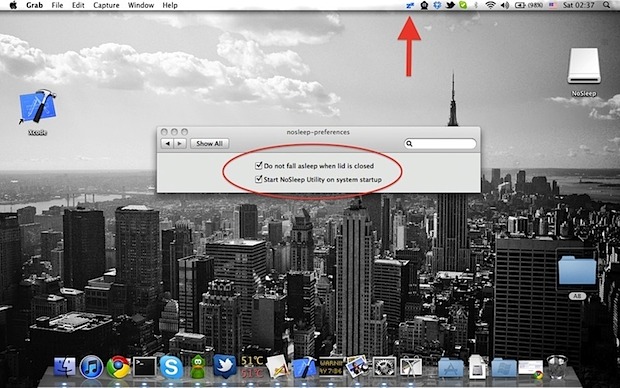Close the nosleep-preferences window

pyautogui.click(x=164, y=132)
